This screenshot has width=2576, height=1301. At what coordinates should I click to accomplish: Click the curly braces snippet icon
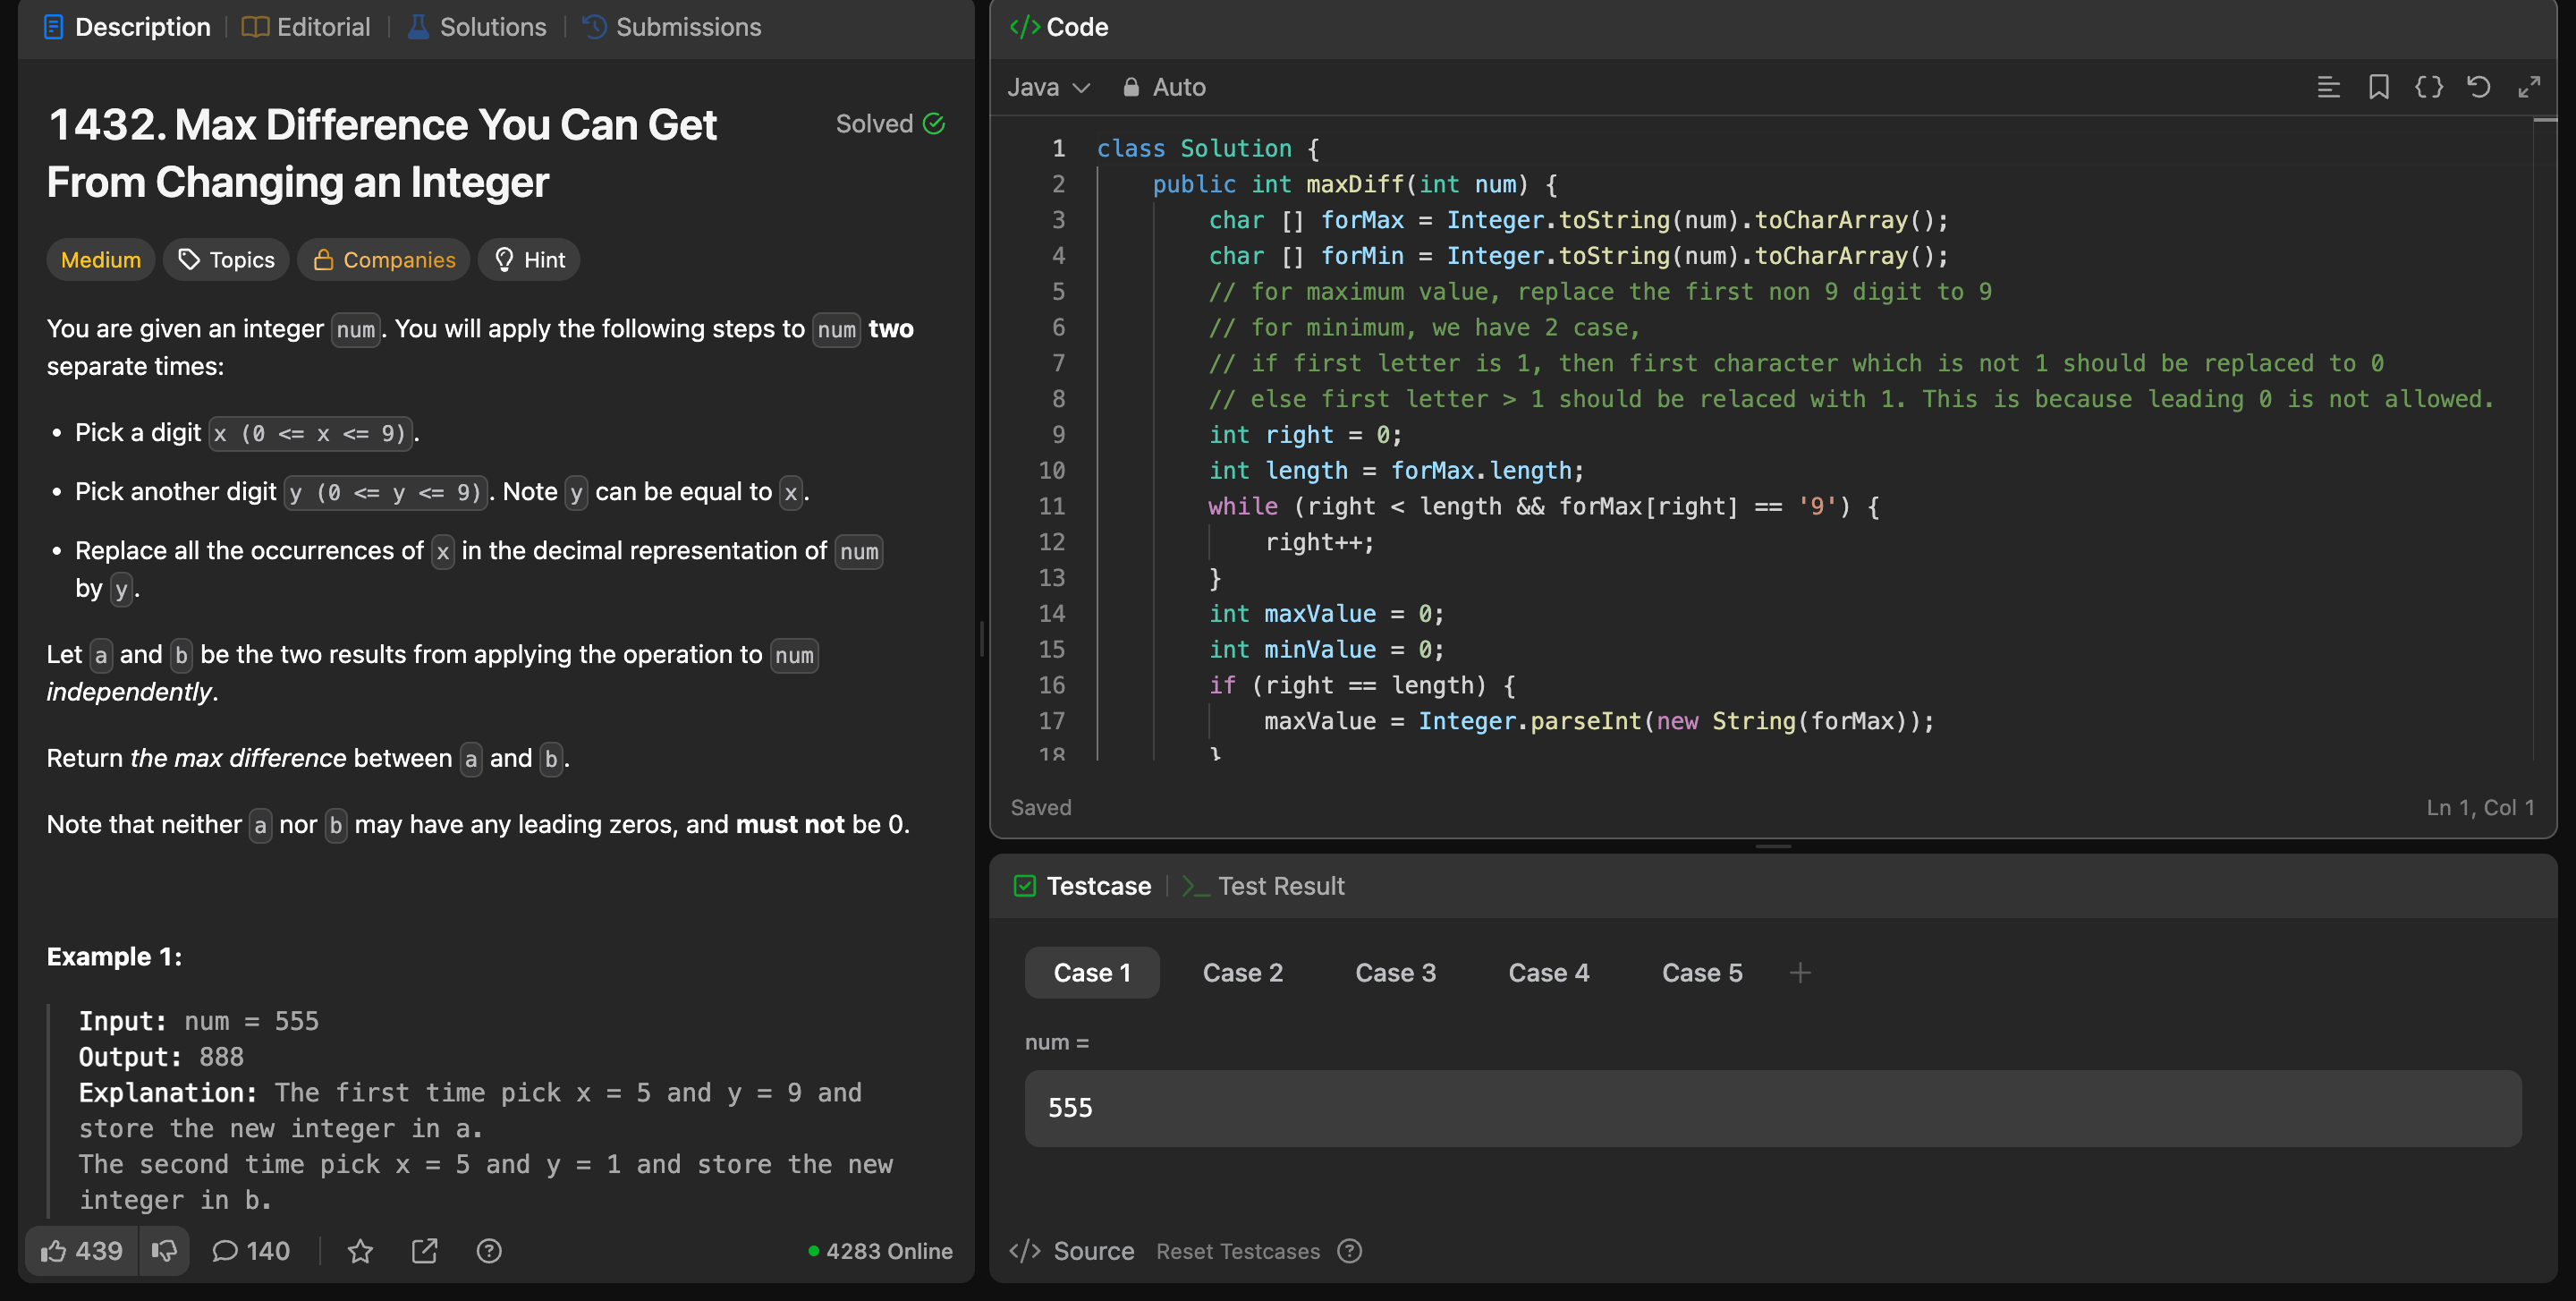click(2428, 87)
